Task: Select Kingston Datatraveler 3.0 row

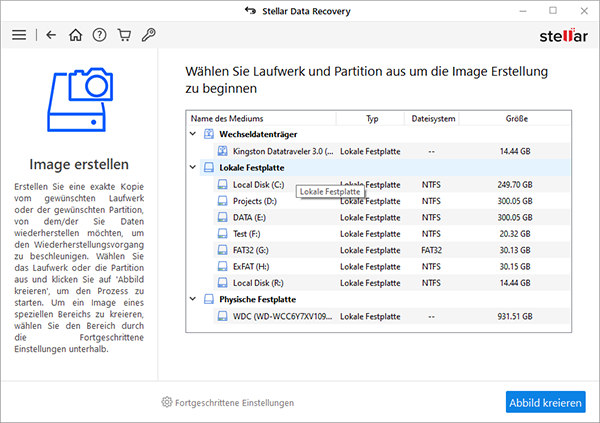Action: point(392,151)
